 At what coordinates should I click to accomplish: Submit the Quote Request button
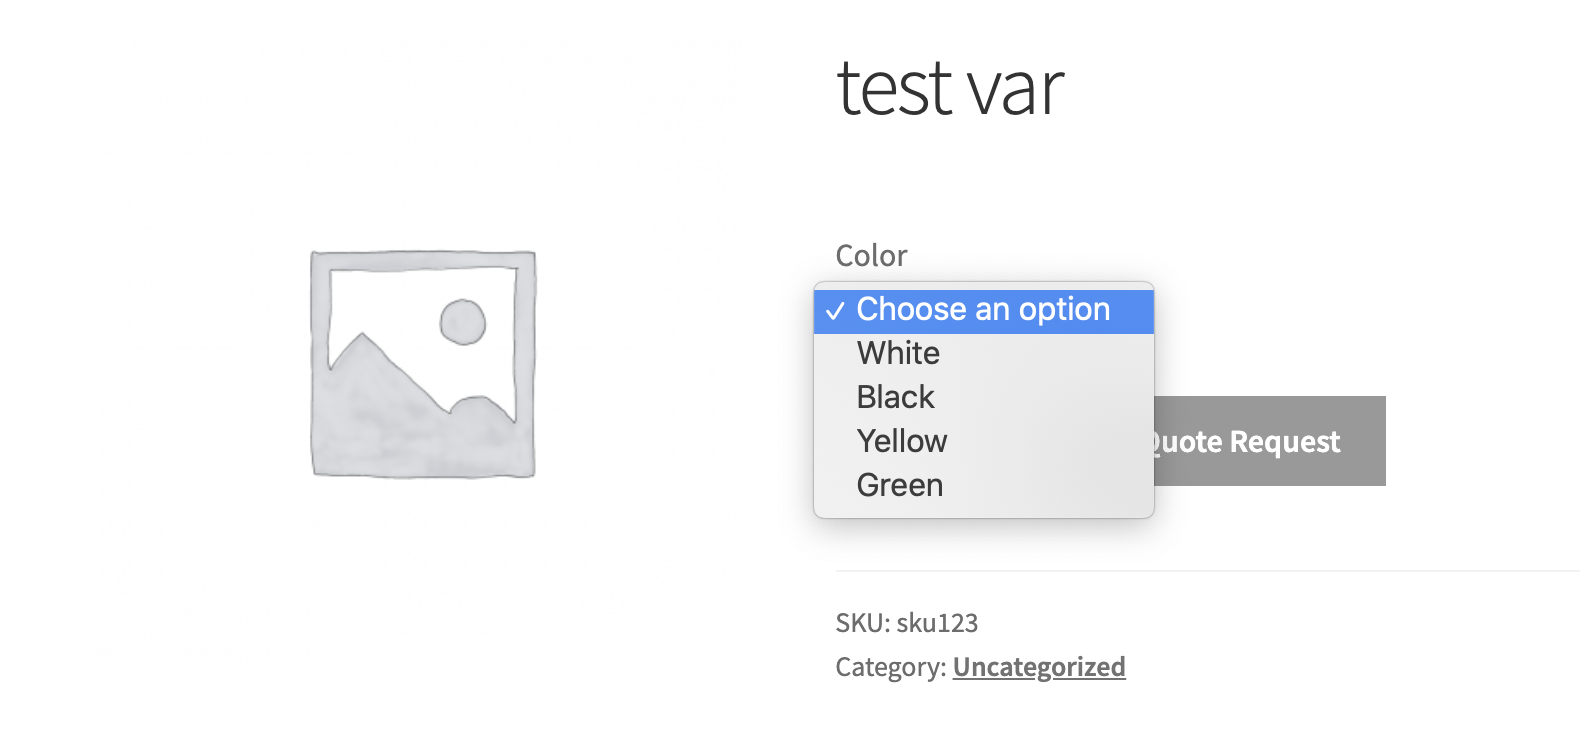[1269, 441]
